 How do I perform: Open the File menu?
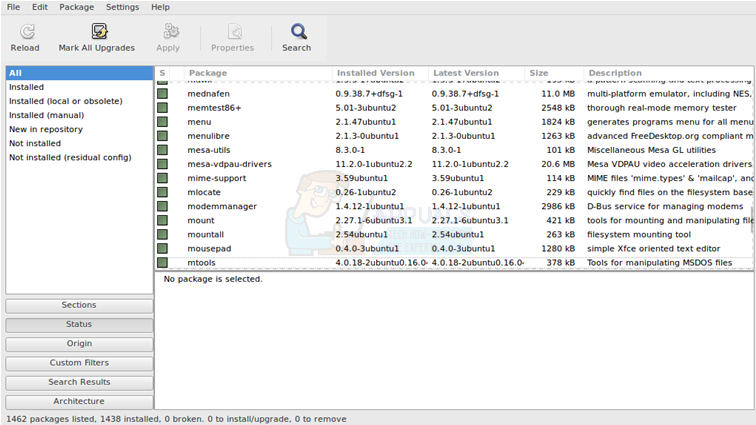(x=14, y=7)
